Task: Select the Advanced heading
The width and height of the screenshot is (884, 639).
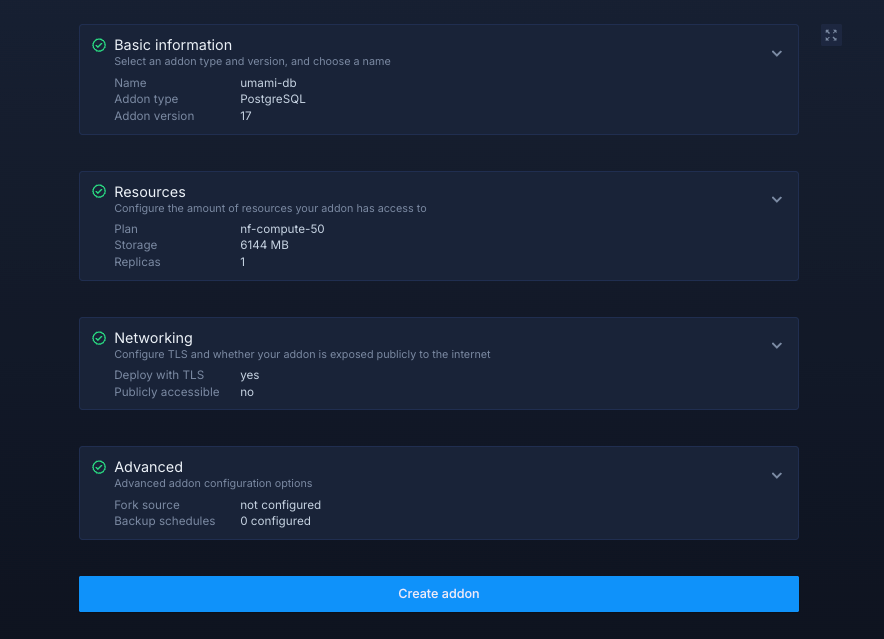Action: (148, 467)
